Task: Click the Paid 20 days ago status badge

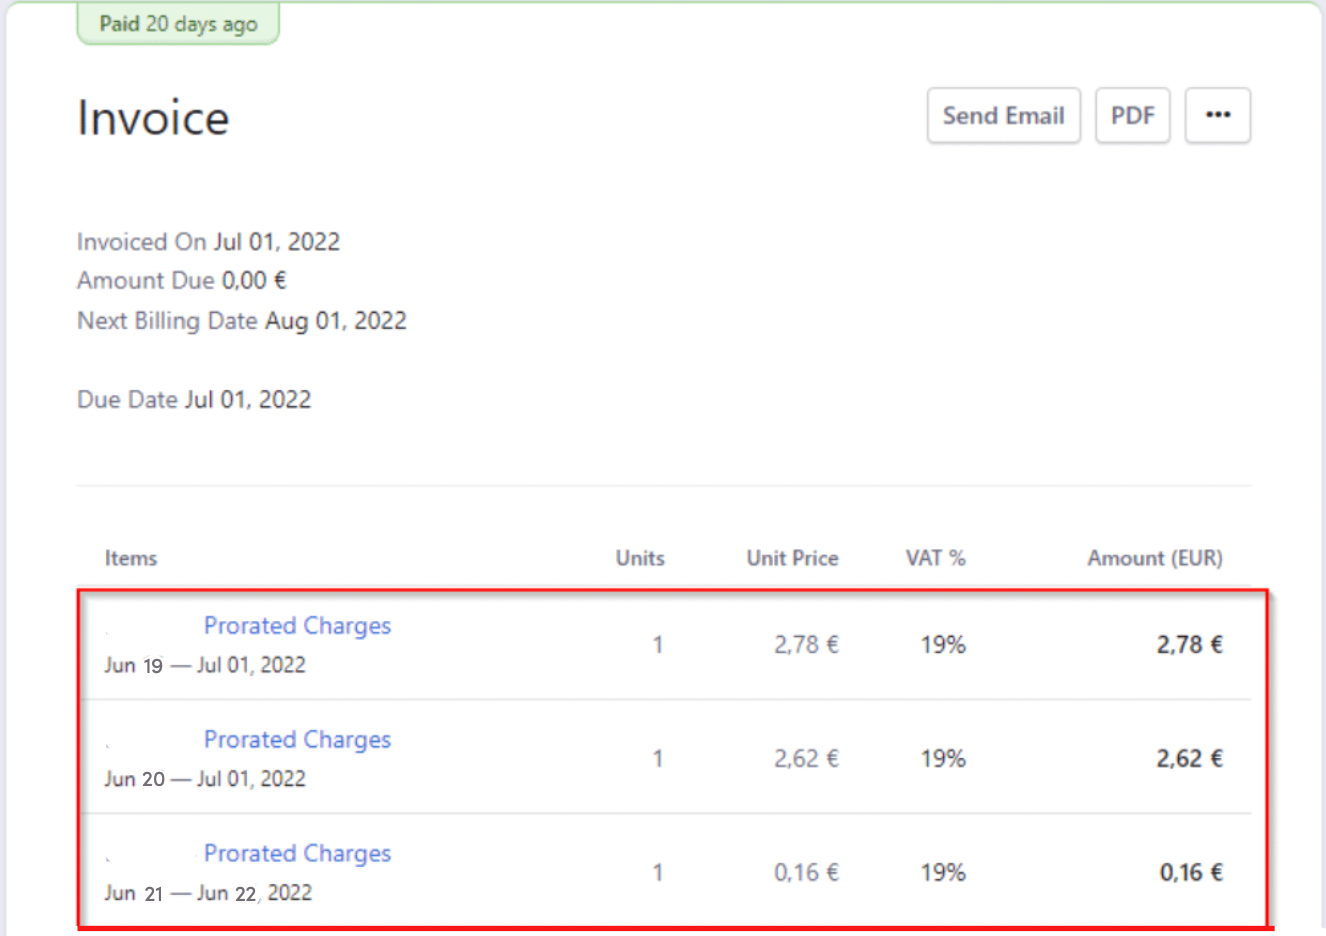Action: pos(177,23)
